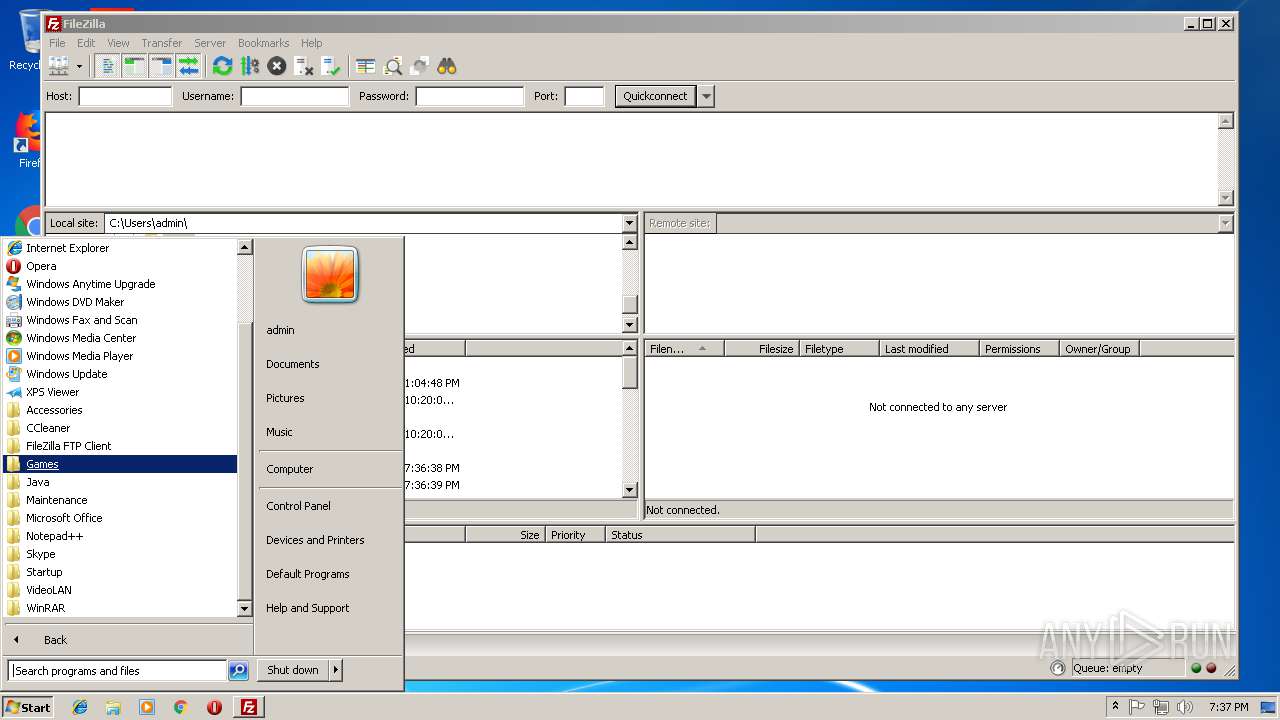Expand the WinRAR folder
Screen dimensions: 1280x720
coord(121,608)
